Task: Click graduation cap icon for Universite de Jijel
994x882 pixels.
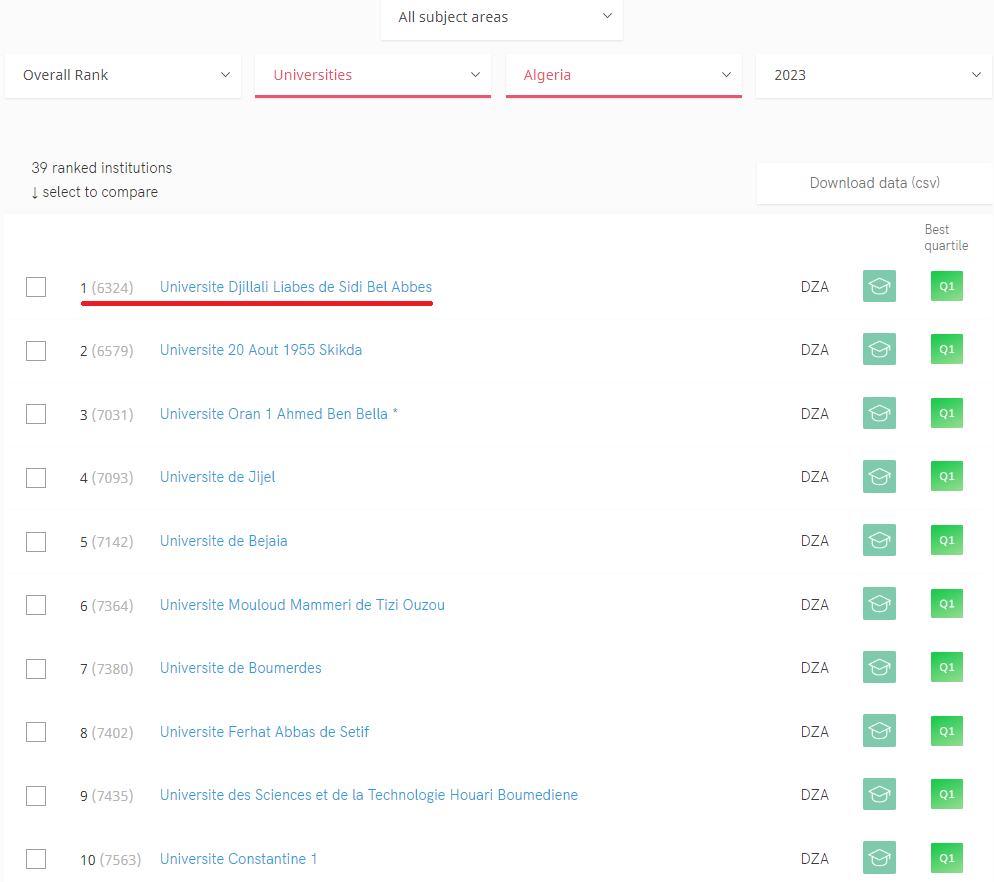Action: pyautogui.click(x=879, y=476)
